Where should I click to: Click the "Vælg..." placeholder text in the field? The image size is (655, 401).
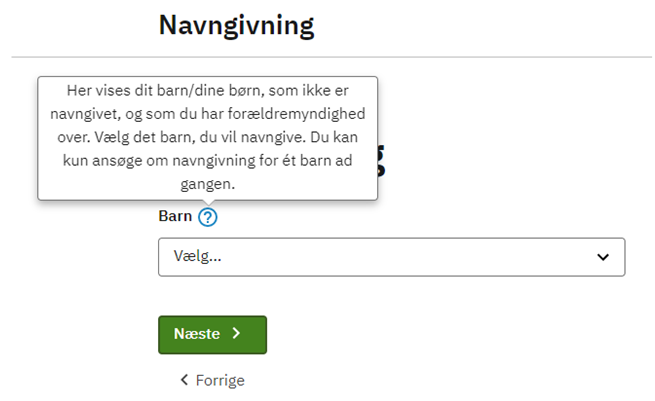197,256
